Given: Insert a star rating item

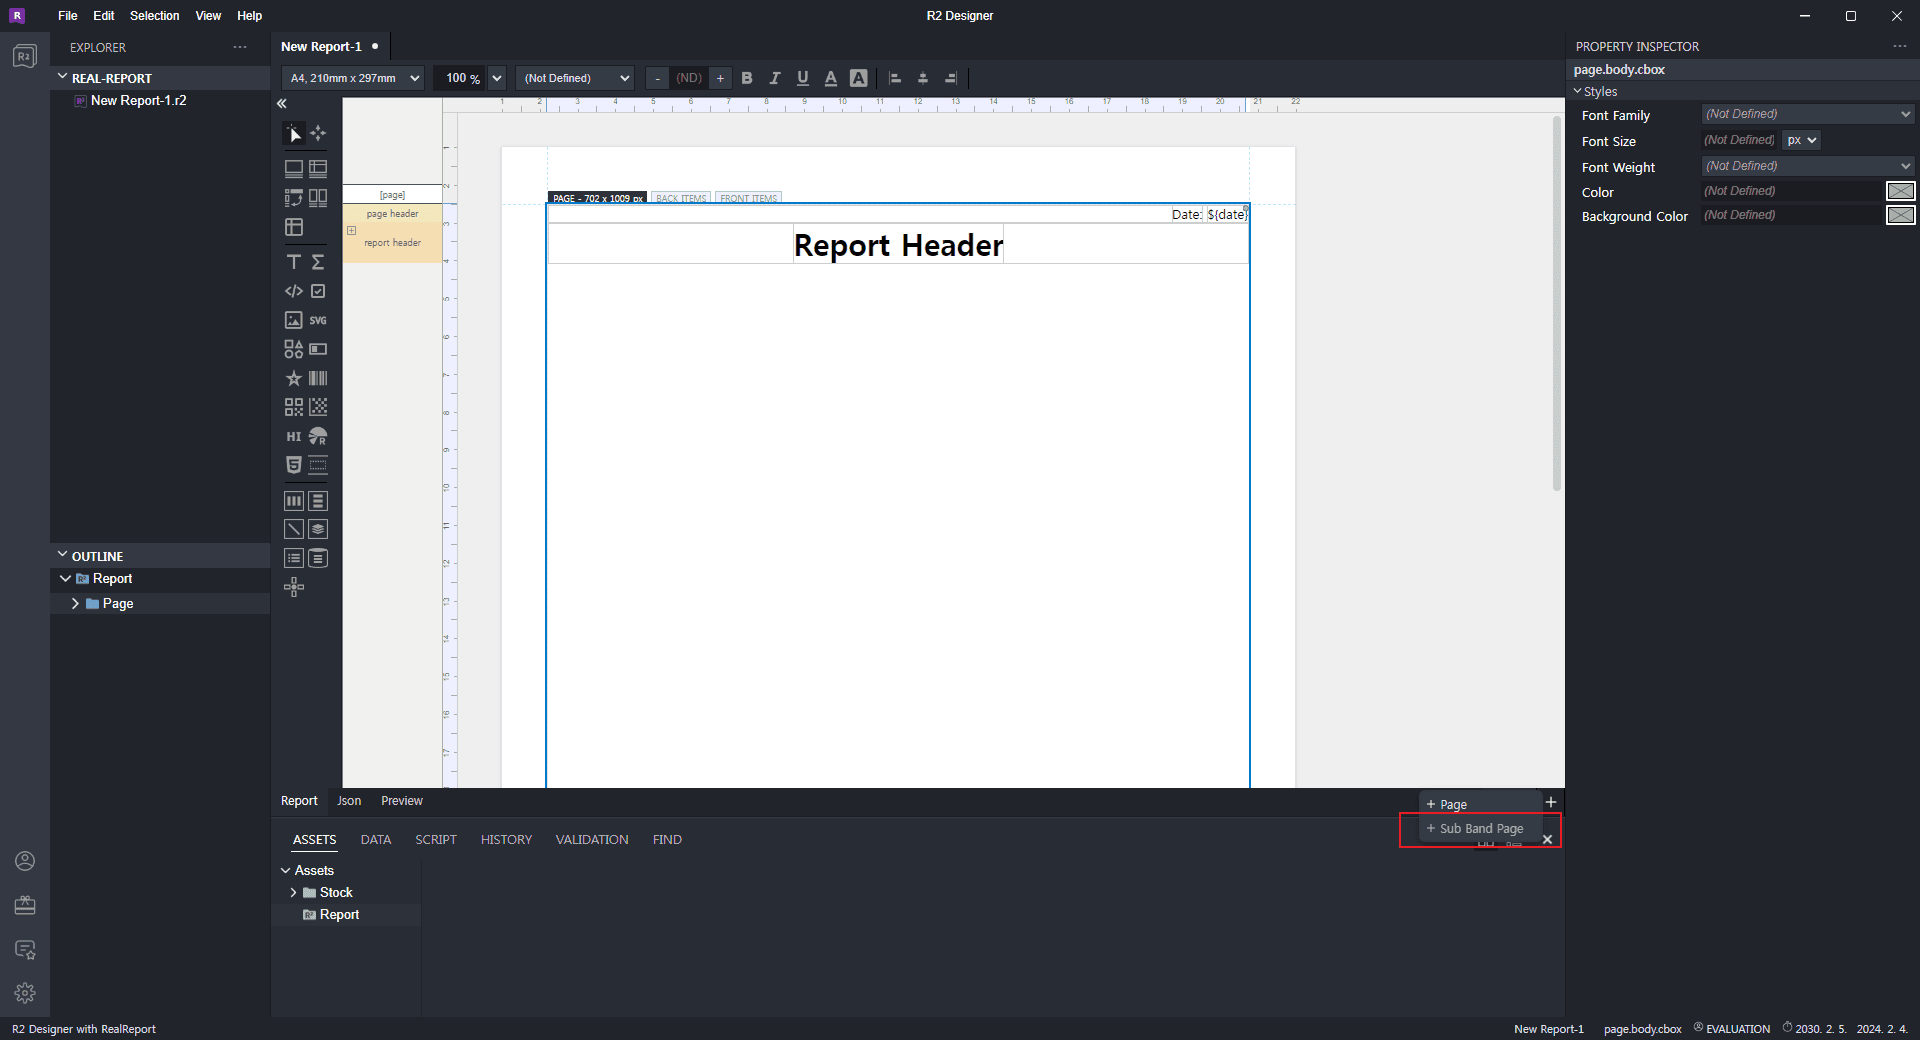Looking at the screenshot, I should (x=294, y=378).
